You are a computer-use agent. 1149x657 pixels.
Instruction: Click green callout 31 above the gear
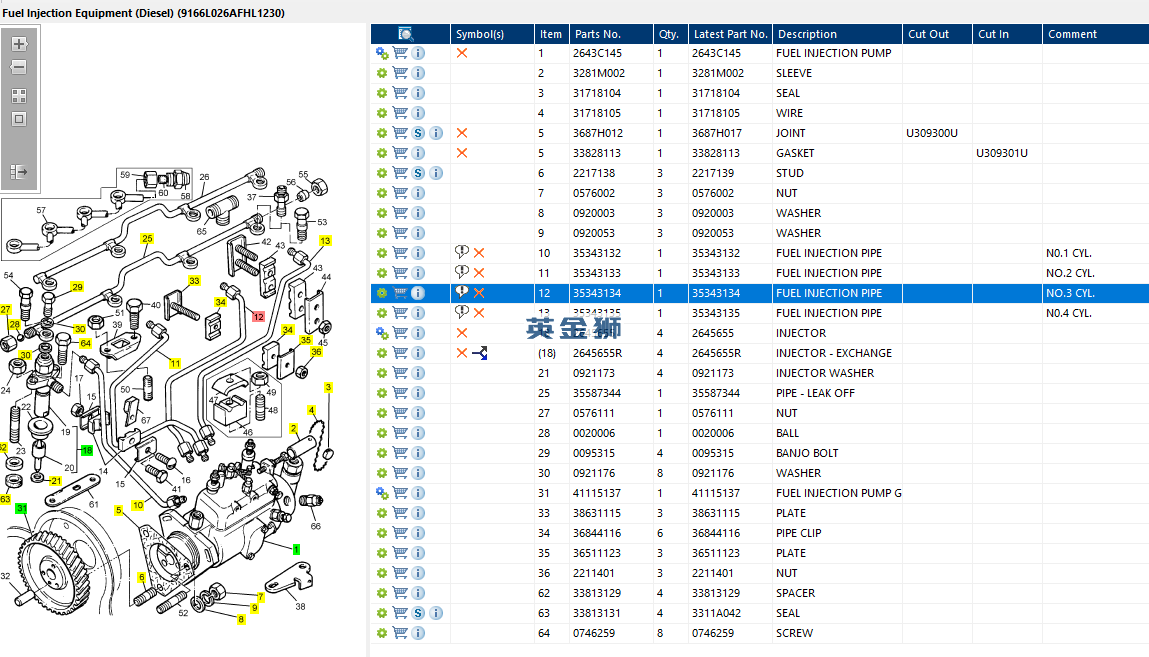pyautogui.click(x=22, y=508)
